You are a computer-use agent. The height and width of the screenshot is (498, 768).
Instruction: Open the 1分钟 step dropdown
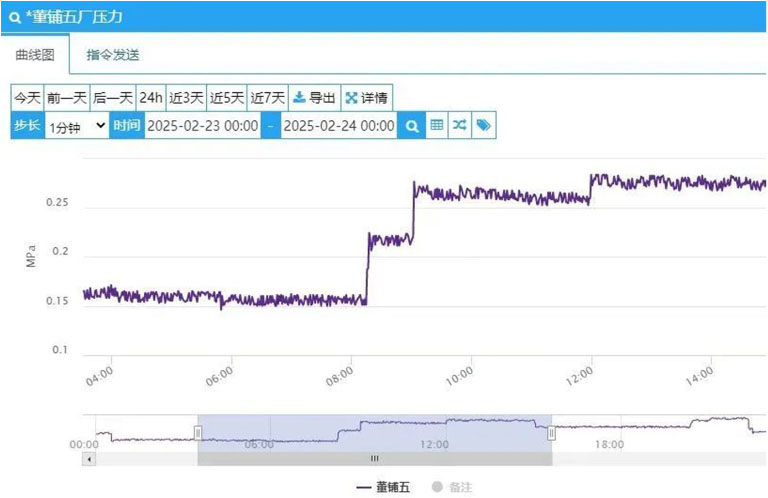[x=77, y=126]
